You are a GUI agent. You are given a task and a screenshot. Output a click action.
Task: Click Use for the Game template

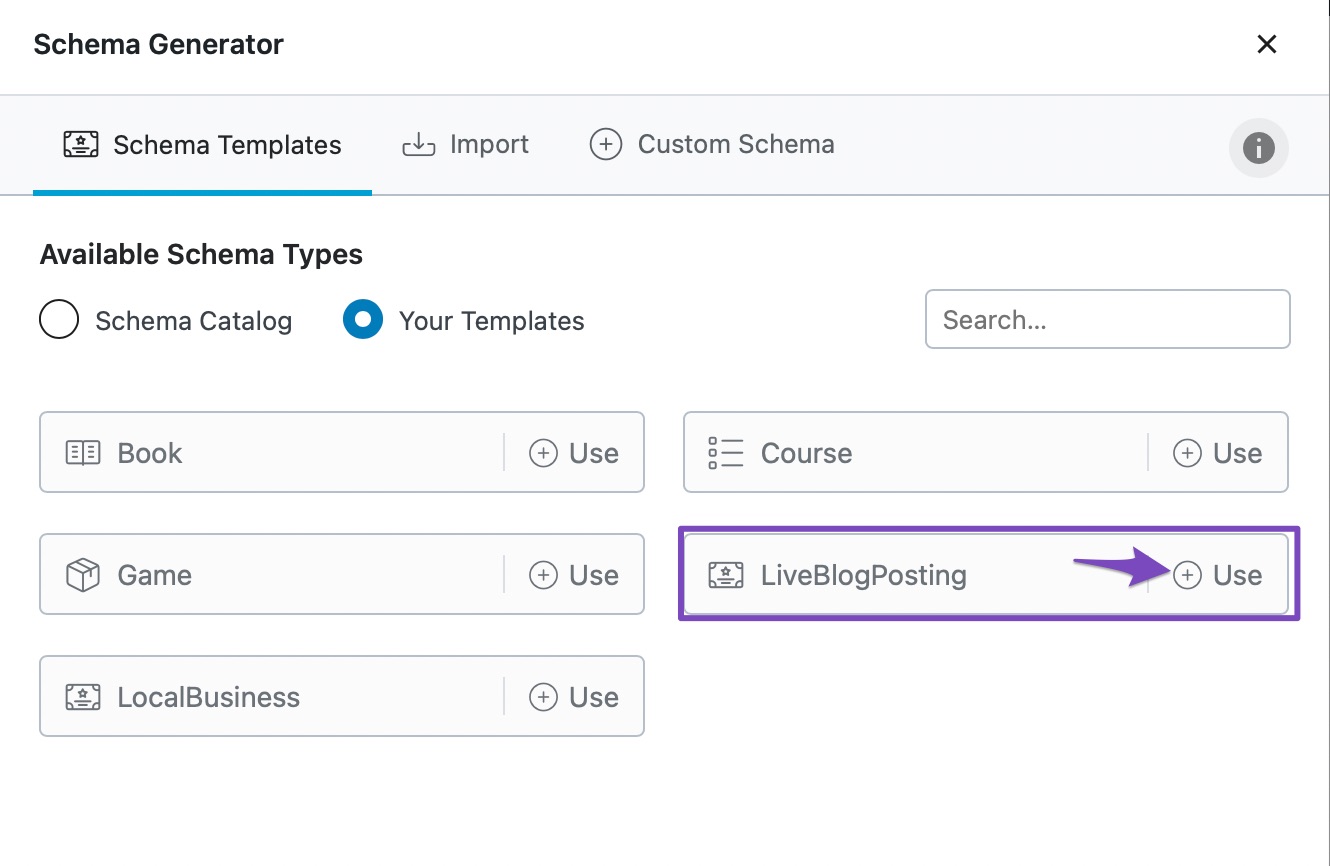(x=574, y=575)
